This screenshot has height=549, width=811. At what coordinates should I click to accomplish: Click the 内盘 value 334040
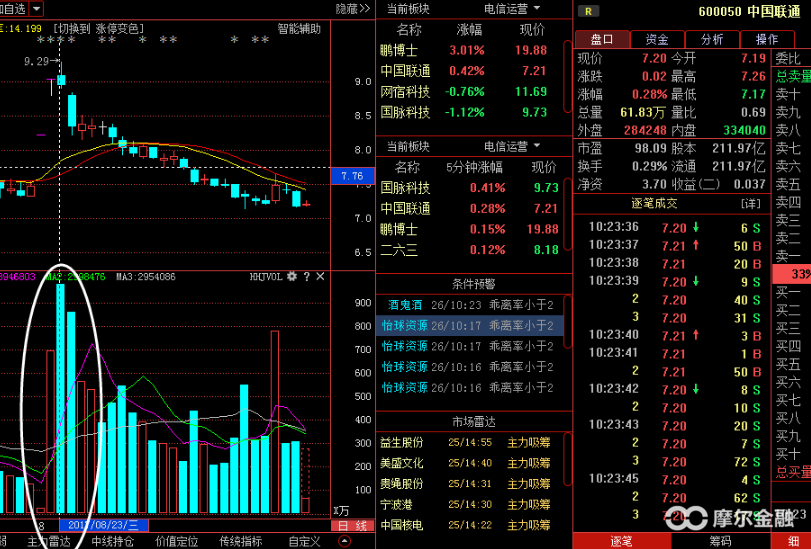click(744, 130)
